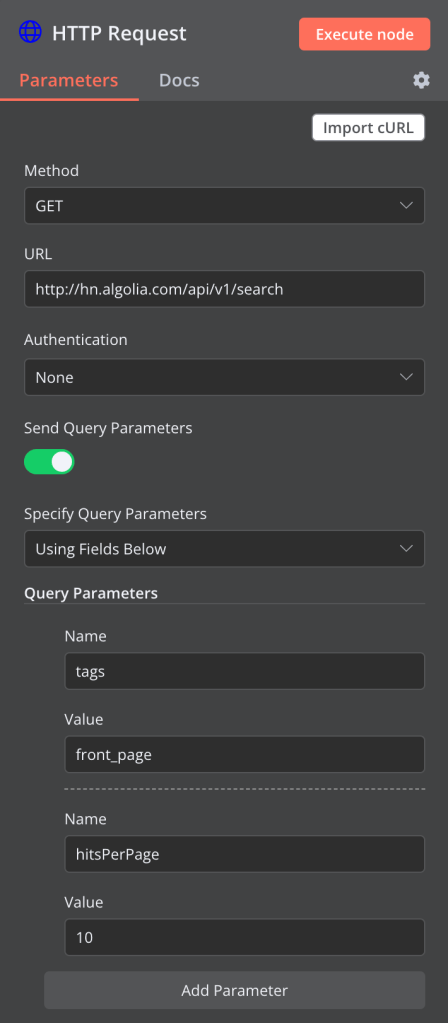
Task: Toggle the Send Query Parameters switch off
Action: pos(50,461)
